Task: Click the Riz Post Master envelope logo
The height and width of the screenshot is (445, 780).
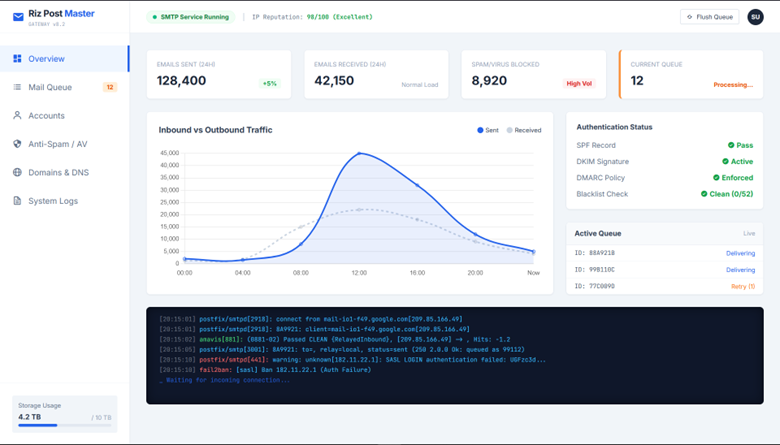Action: point(18,17)
